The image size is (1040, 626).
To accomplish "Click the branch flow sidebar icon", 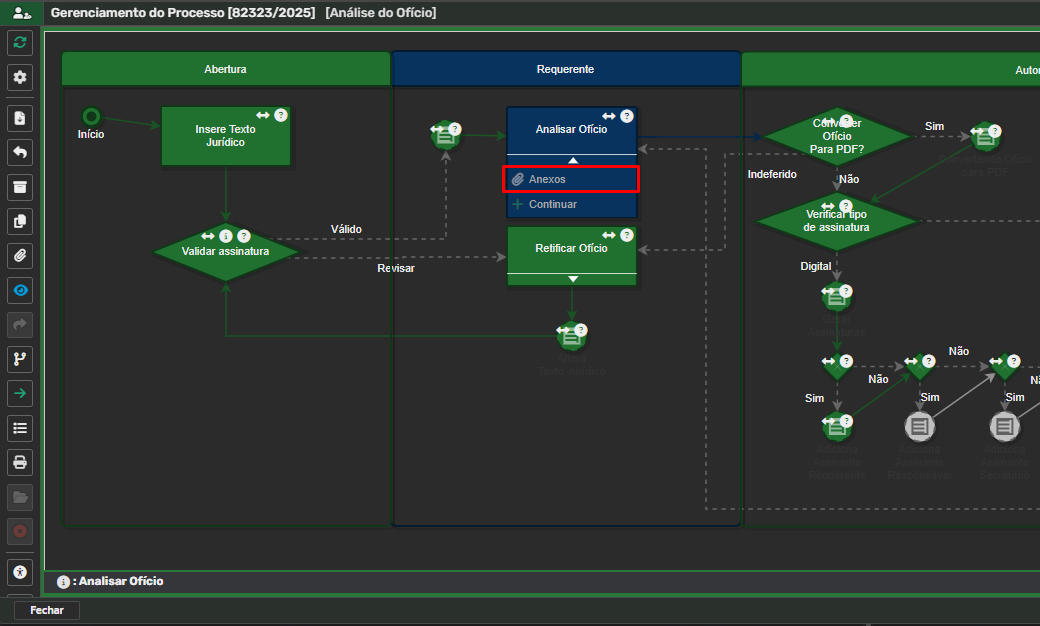I will [20, 359].
